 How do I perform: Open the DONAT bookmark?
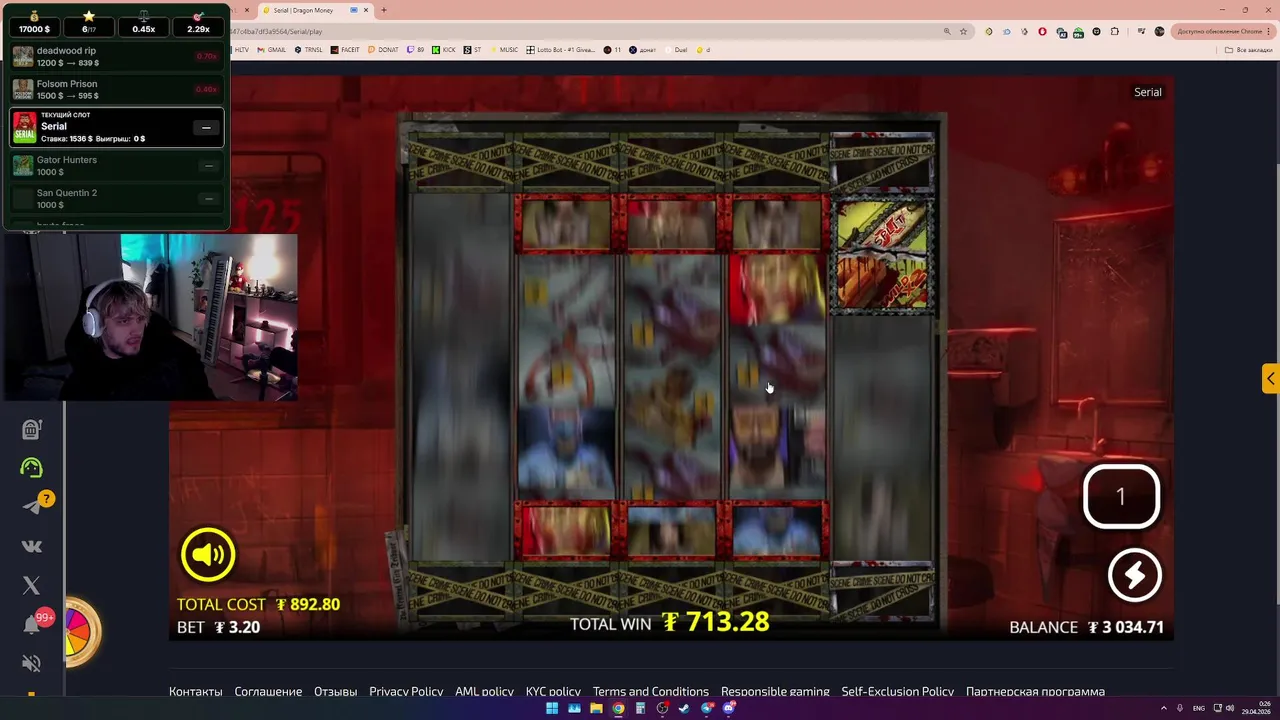[383, 49]
